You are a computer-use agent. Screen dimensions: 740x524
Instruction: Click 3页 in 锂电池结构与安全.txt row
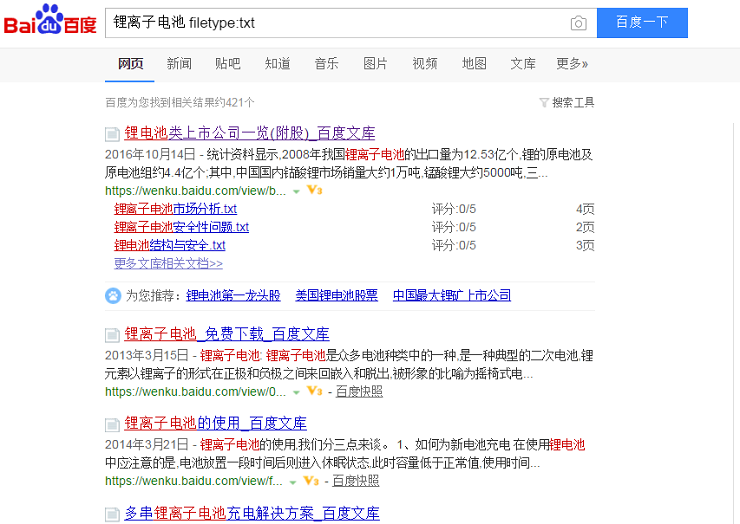click(585, 245)
